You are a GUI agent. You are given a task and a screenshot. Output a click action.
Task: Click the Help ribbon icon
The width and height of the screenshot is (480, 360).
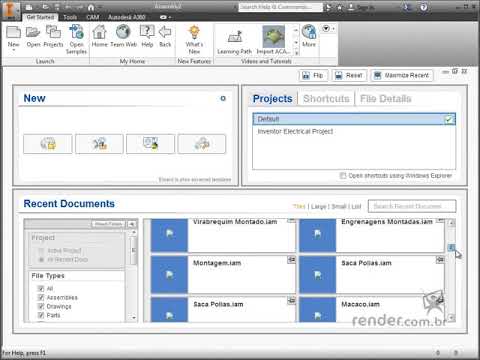click(x=147, y=32)
